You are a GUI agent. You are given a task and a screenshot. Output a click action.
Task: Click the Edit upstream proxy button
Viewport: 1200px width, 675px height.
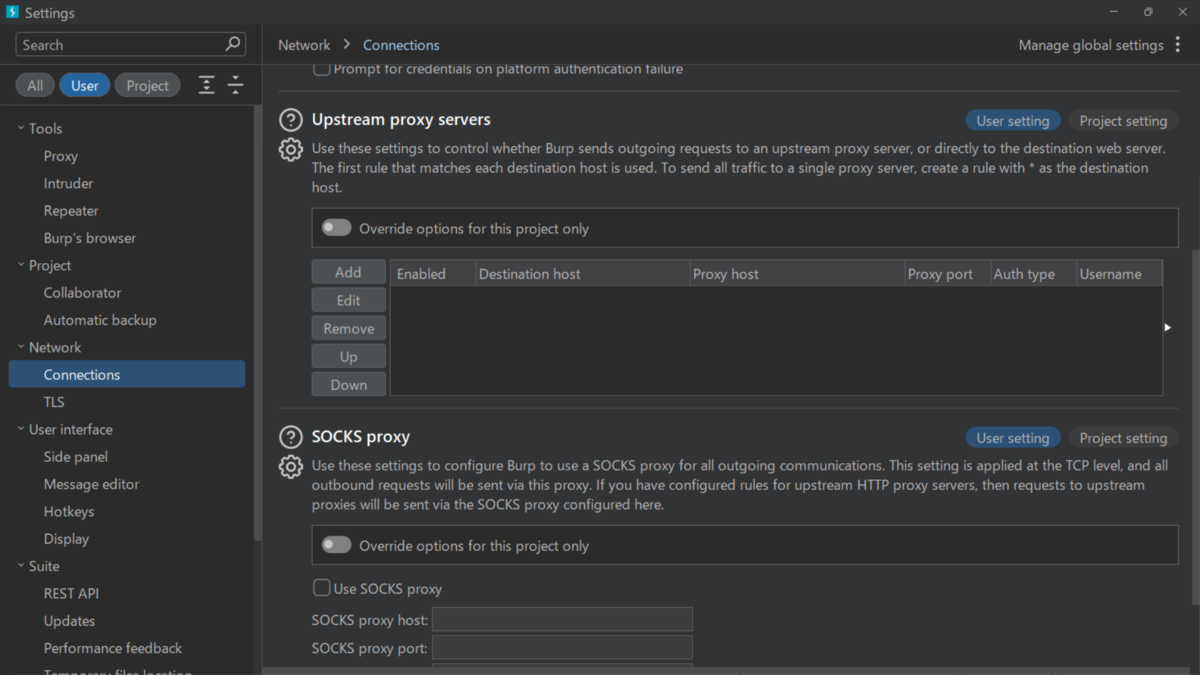348,300
